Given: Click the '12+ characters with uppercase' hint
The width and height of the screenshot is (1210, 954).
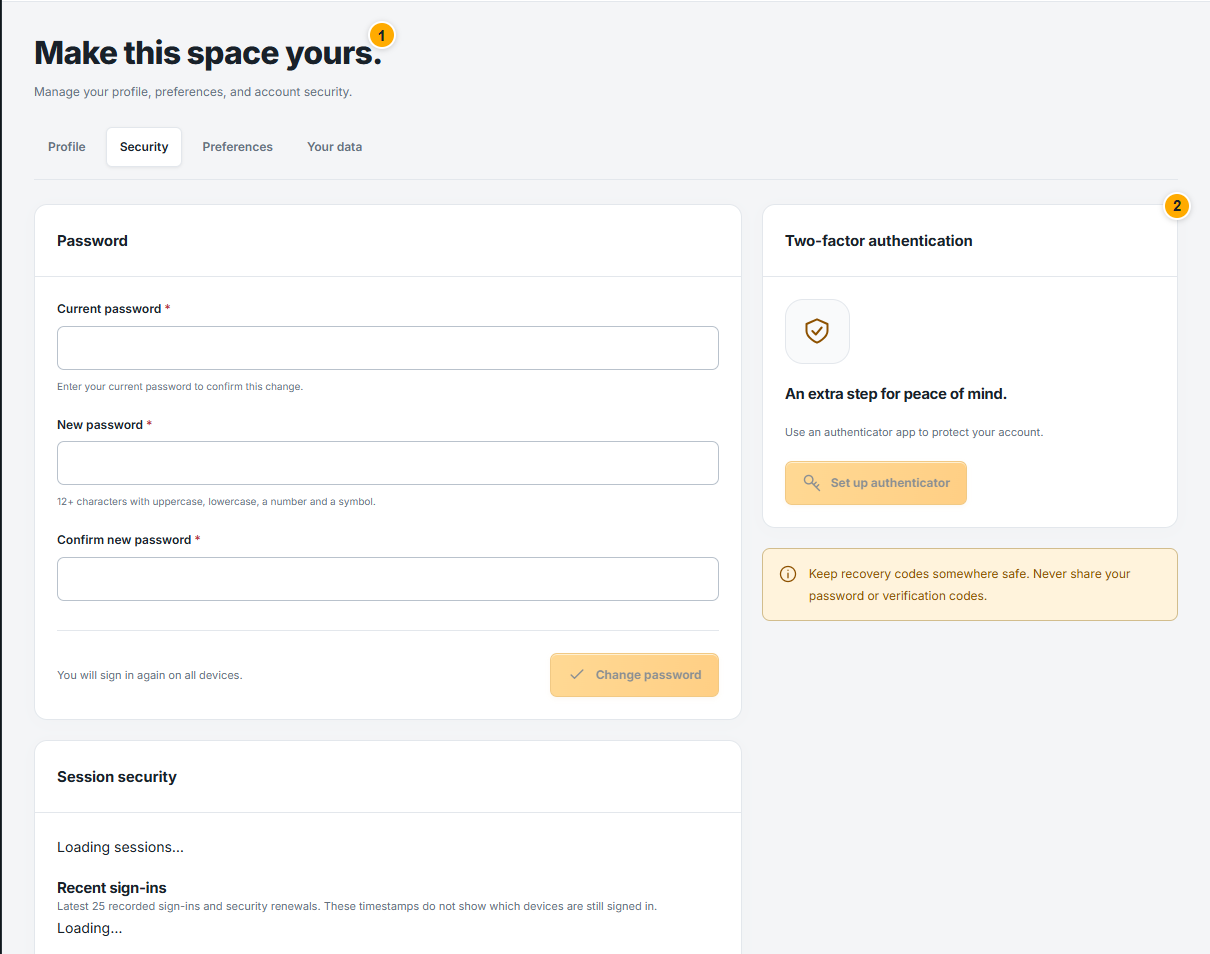Looking at the screenshot, I should (216, 502).
